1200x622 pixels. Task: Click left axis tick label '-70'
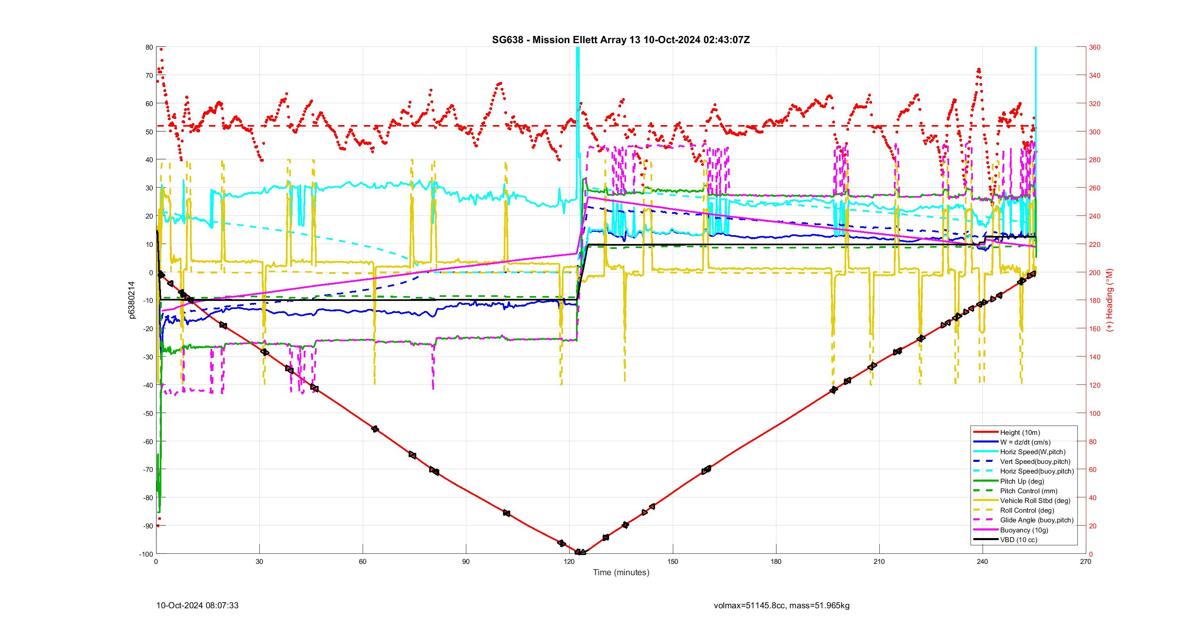pos(146,469)
